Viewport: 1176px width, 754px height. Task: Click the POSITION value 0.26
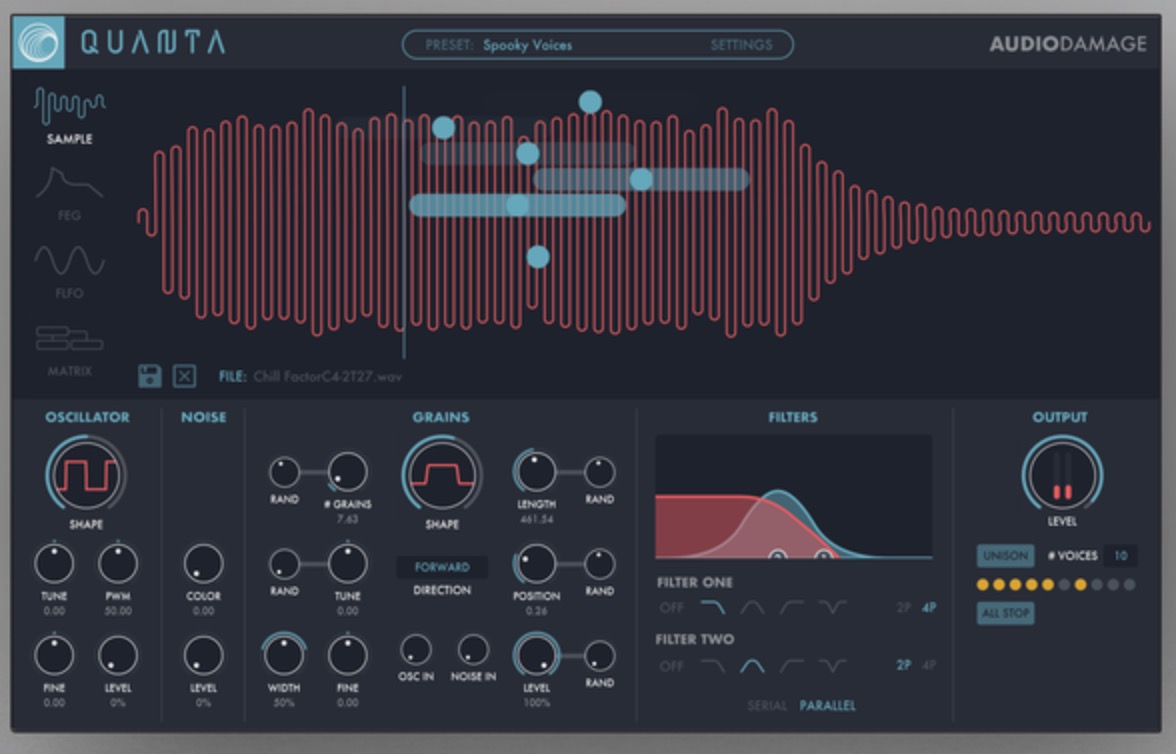coord(536,611)
